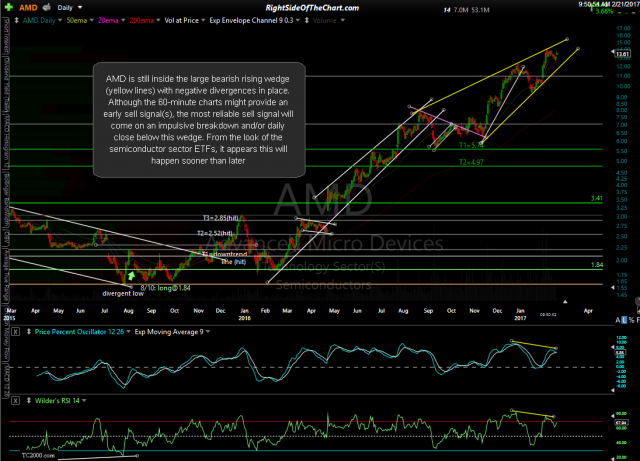Open the Wilder's RSI 14 dropdown

(84, 401)
